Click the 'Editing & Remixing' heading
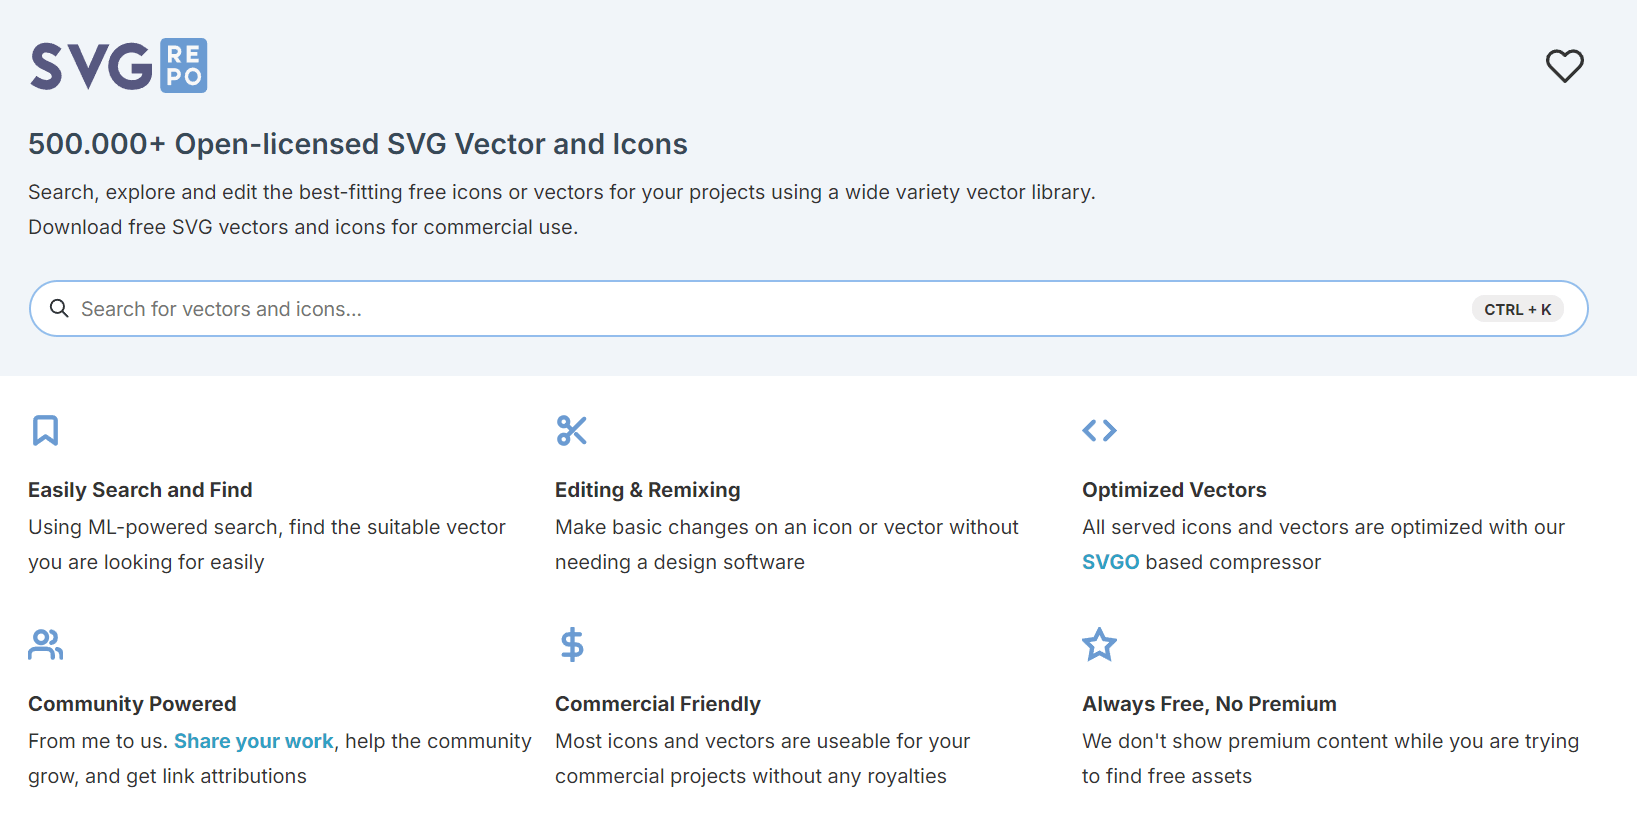This screenshot has height=832, width=1637. 648,490
